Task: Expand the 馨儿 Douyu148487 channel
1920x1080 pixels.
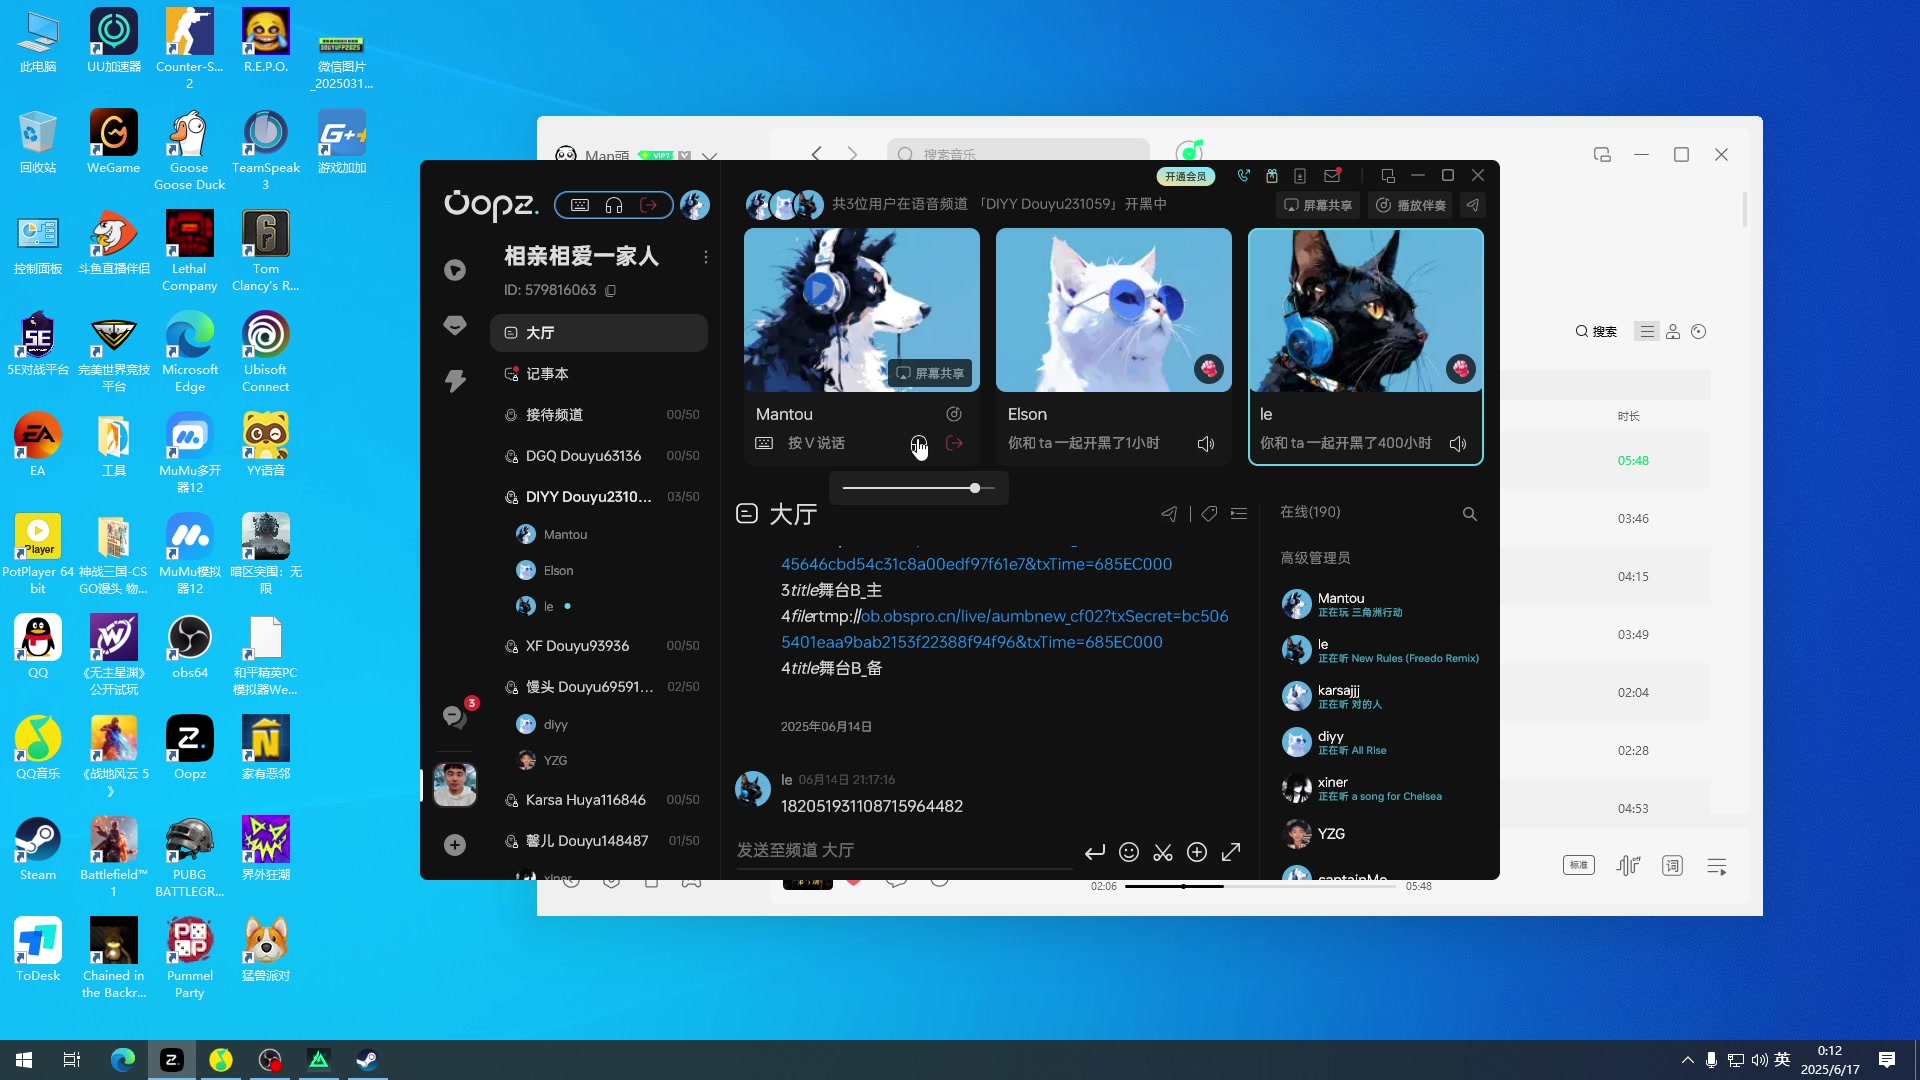Action: 599,841
